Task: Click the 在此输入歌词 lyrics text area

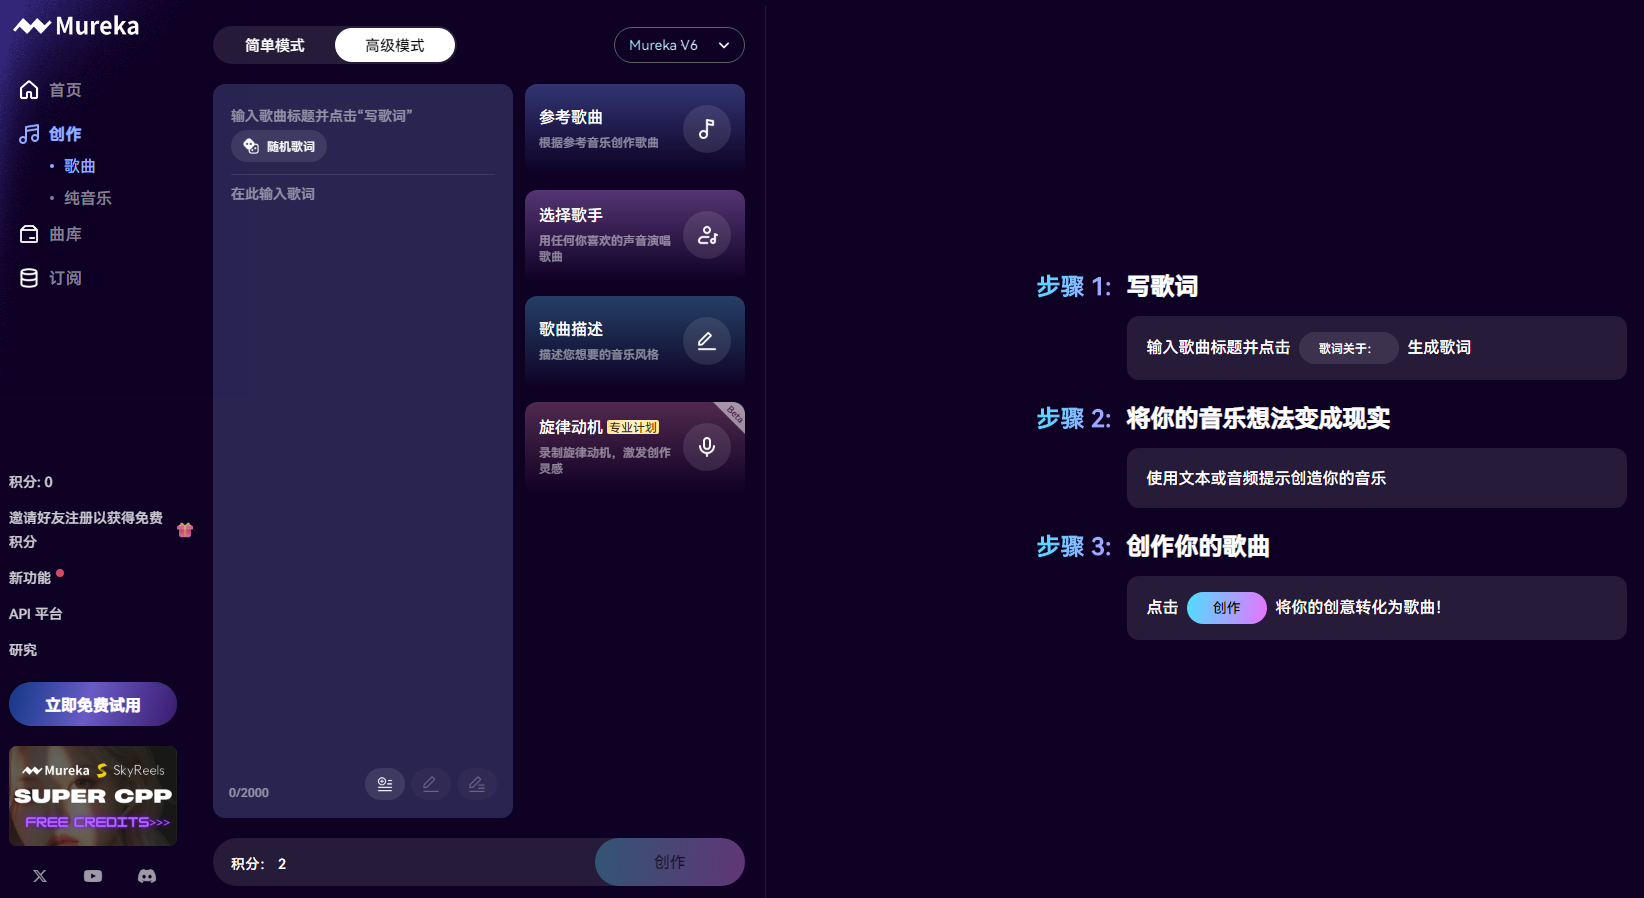Action: pos(362,450)
